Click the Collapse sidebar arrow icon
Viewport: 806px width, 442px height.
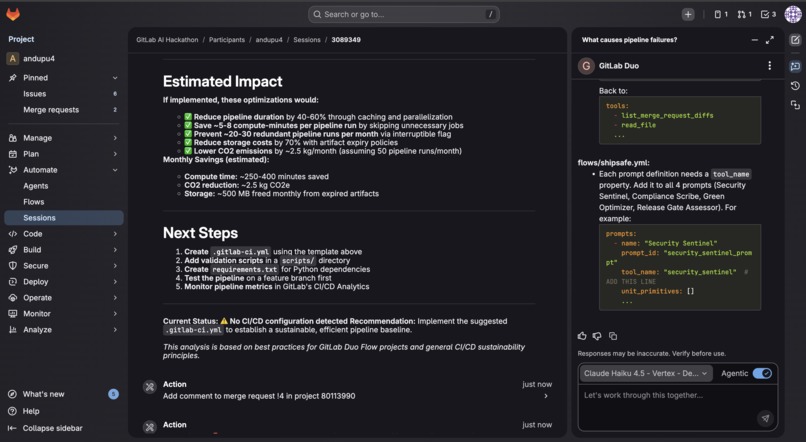click(12, 428)
